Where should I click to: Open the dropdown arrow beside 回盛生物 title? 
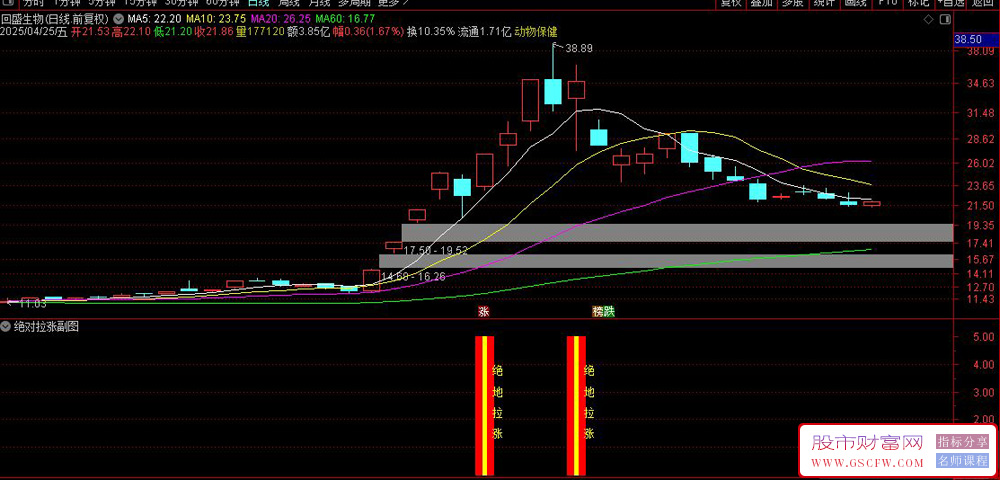117,18
